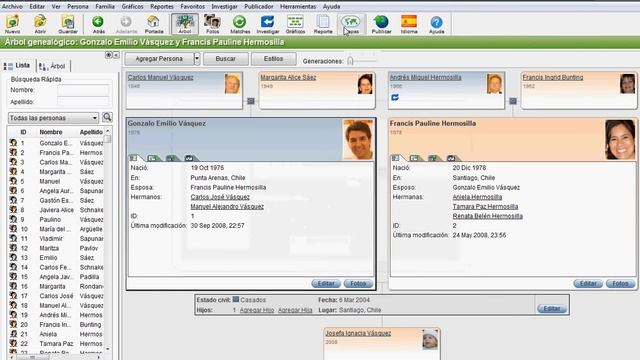The width and height of the screenshot is (640, 360).
Task: Open the Persona menu
Action: tap(78, 7)
